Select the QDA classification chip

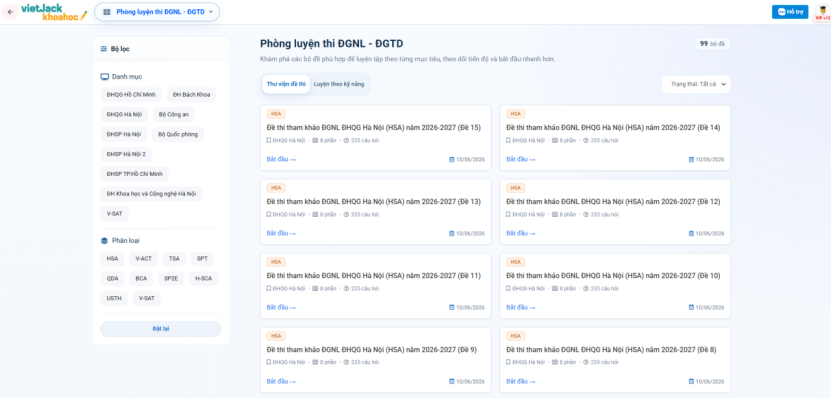(x=112, y=279)
